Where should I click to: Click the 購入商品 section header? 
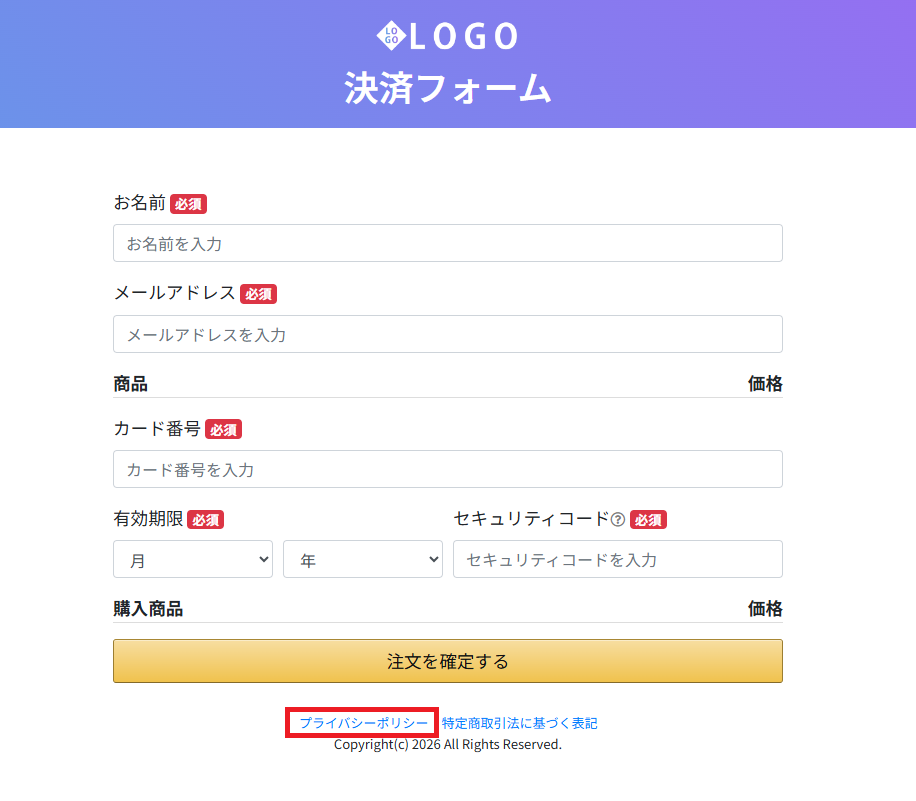point(148,609)
